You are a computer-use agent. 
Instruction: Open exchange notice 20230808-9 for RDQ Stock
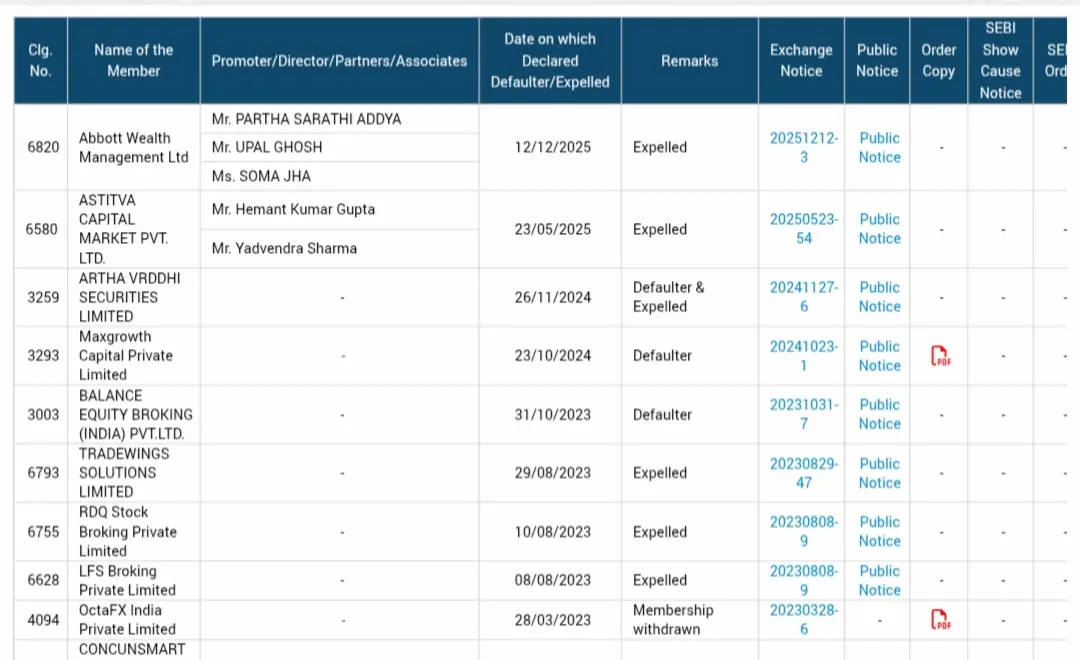(801, 531)
